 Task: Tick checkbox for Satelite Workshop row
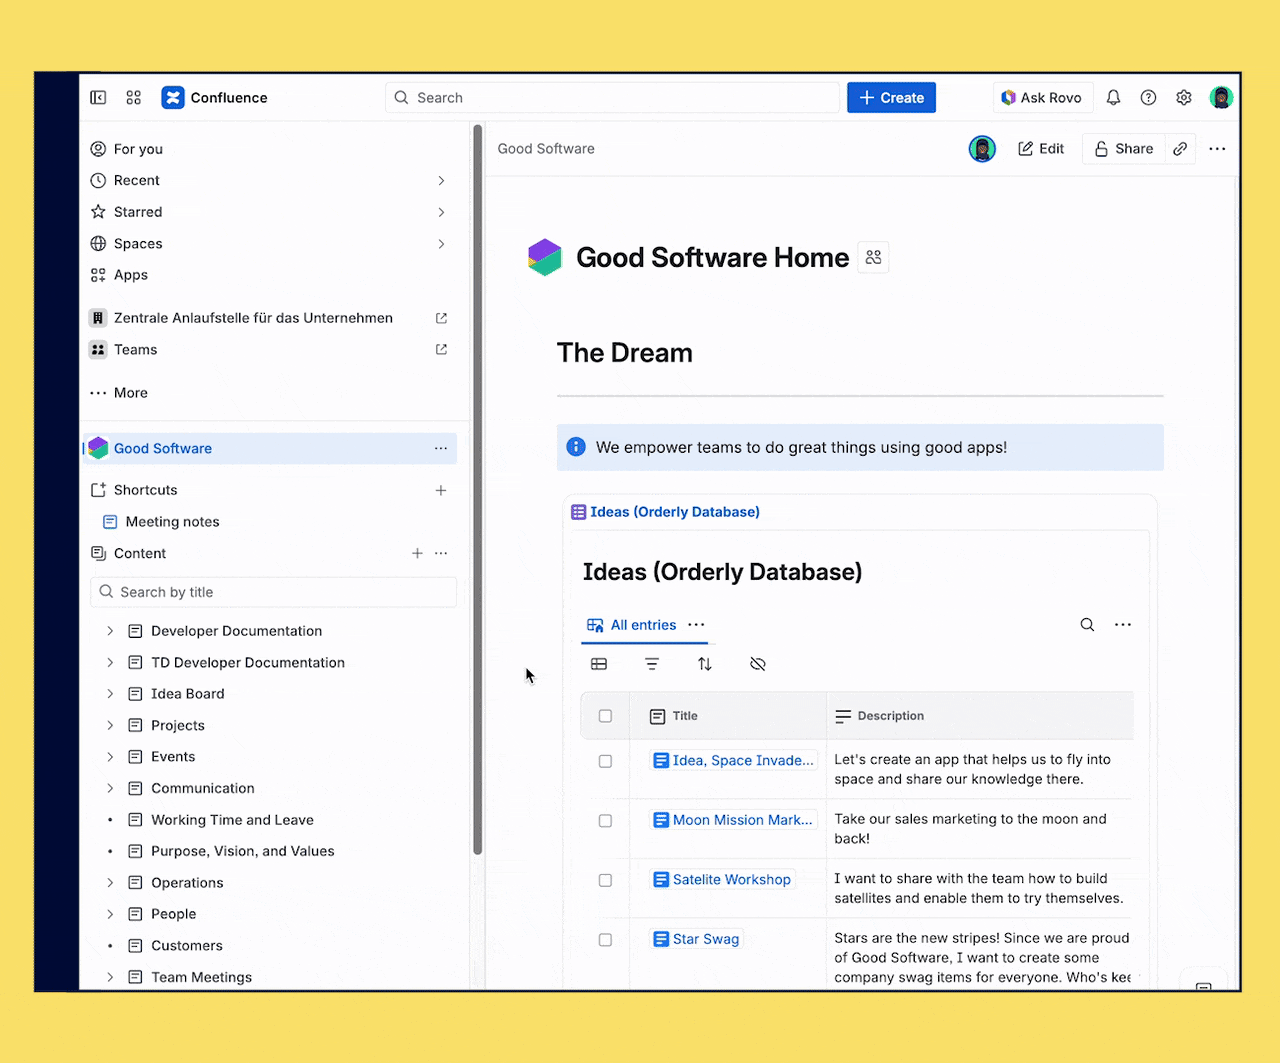(605, 880)
